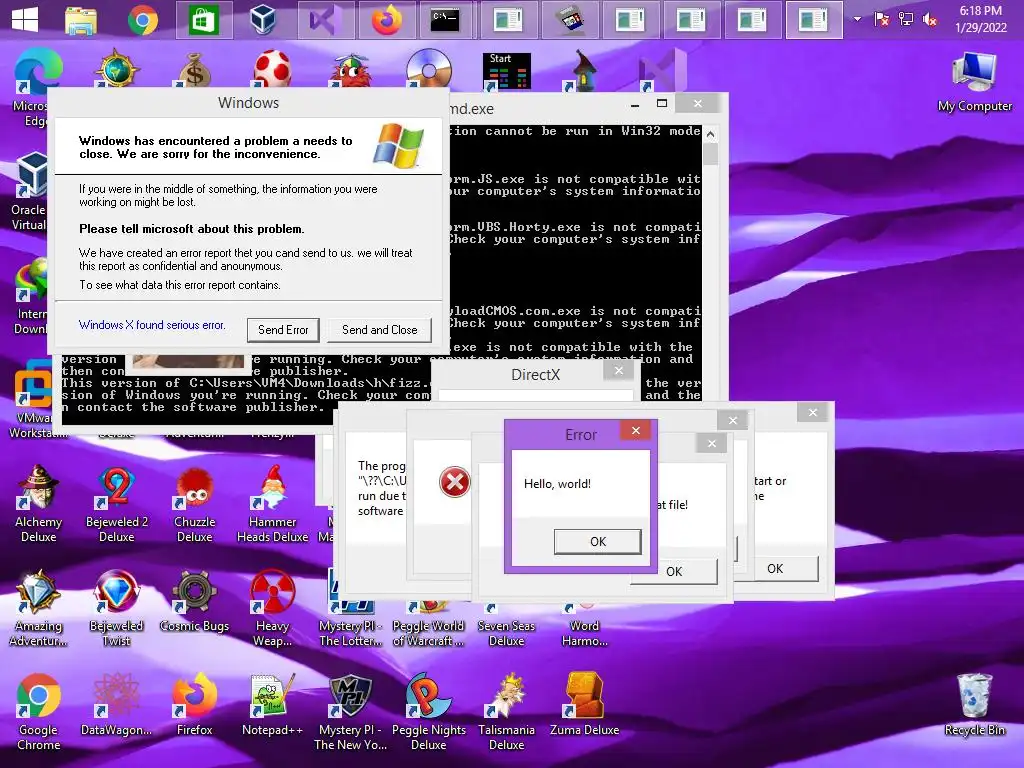Open the DataWagon desktop icon
This screenshot has height=768, width=1024.
pos(116,704)
